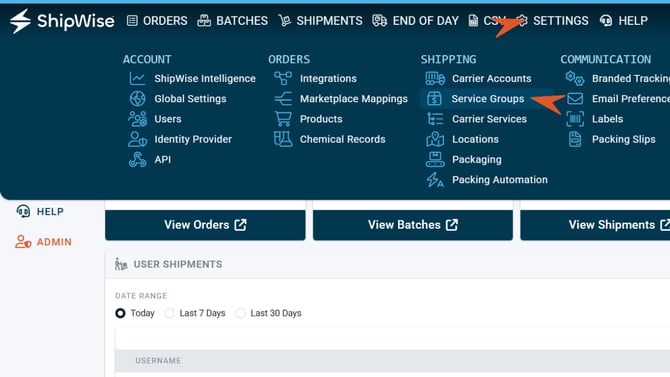Image resolution: width=670 pixels, height=377 pixels.
Task: Click the View Orders button
Action: [x=205, y=225]
